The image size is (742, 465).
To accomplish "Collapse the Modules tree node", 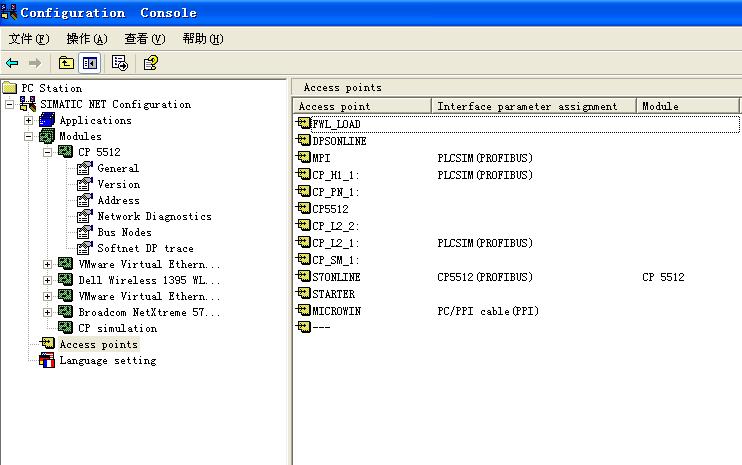I will point(28,136).
